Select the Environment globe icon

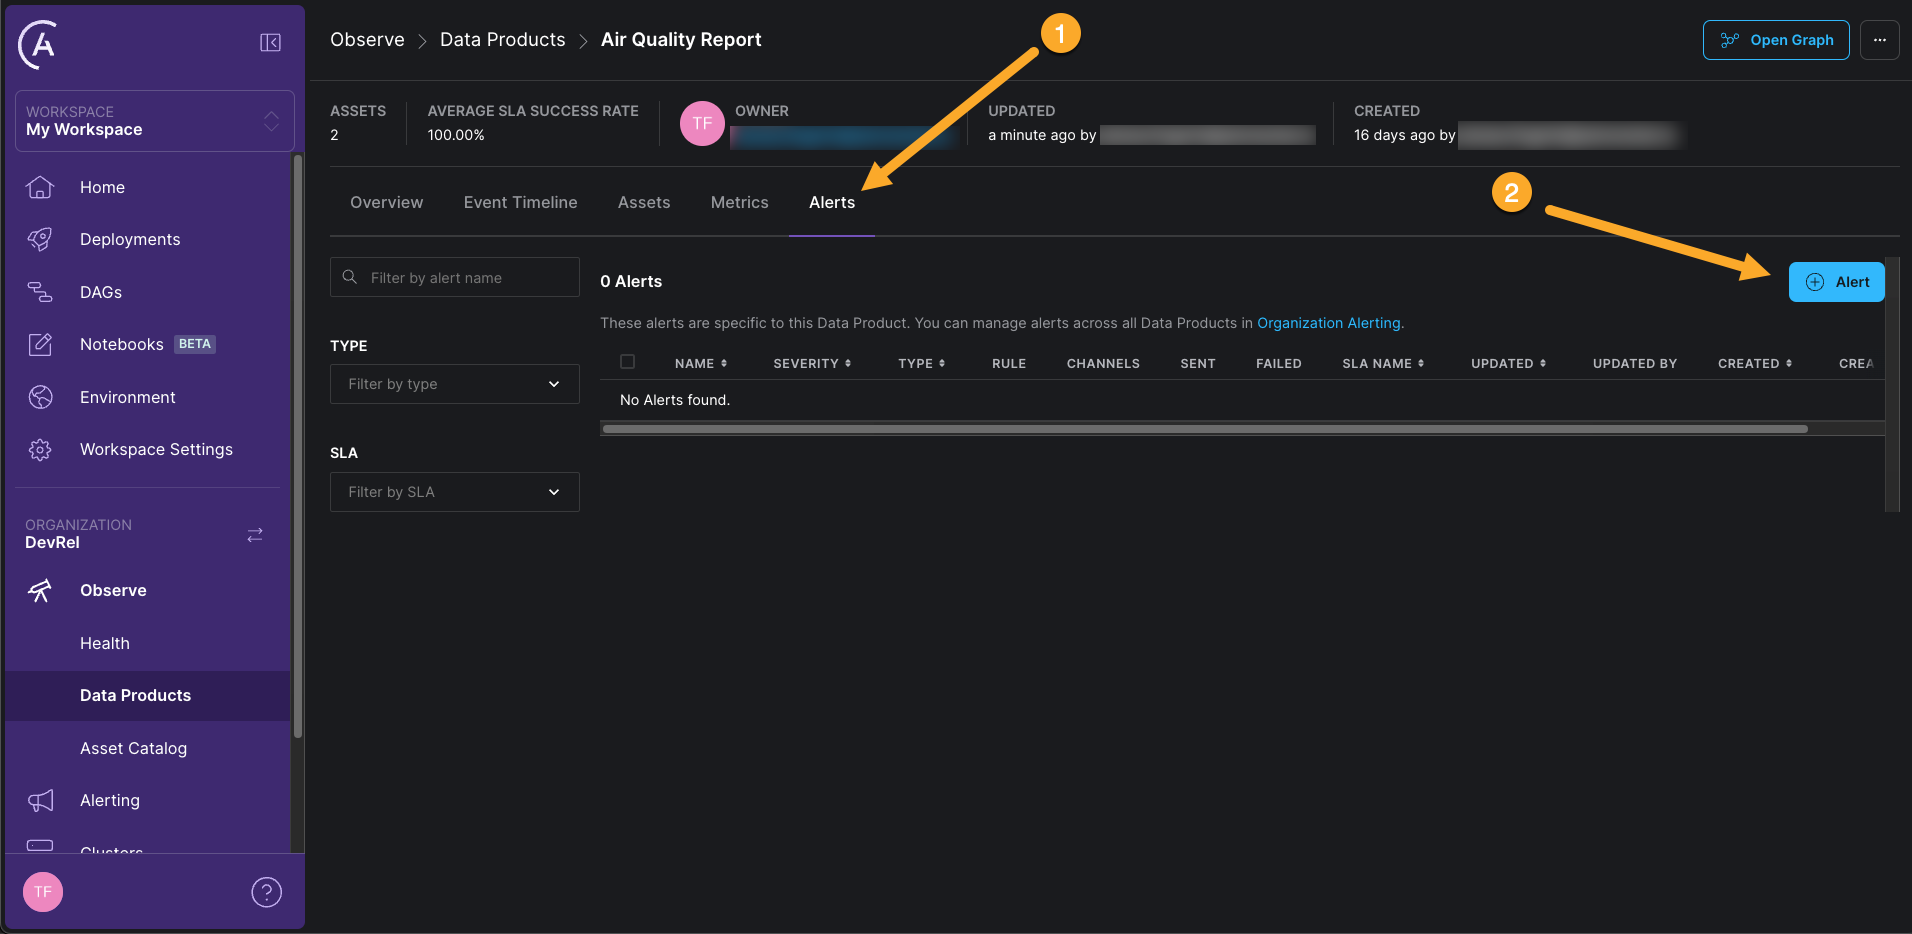click(x=40, y=397)
